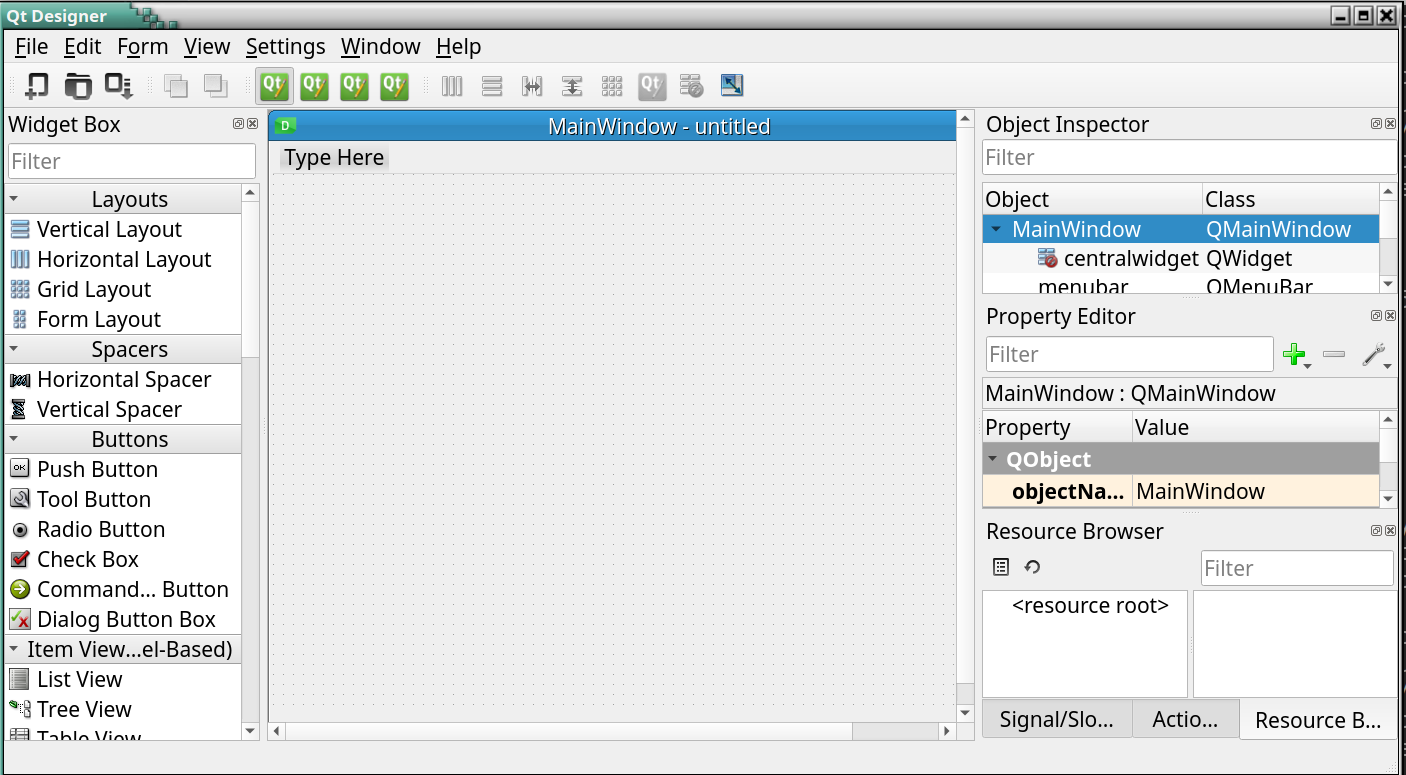The image size is (1406, 775).
Task: Click the Resource Browser filter field
Action: click(1297, 568)
